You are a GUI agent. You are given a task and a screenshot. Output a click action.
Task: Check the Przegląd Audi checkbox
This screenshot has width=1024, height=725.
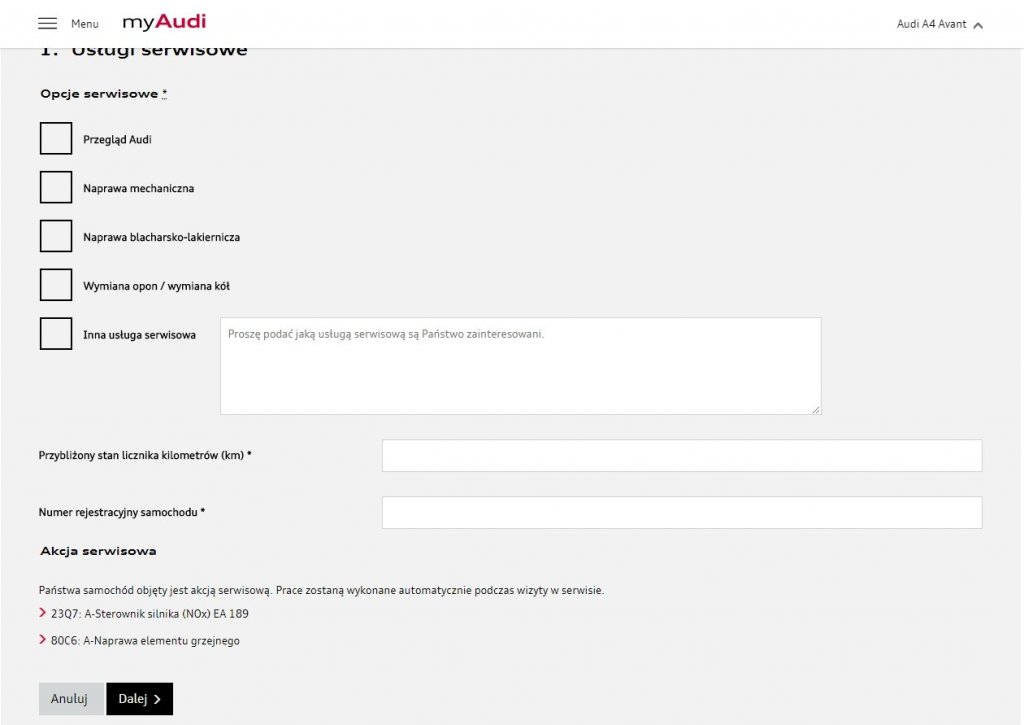[56, 138]
